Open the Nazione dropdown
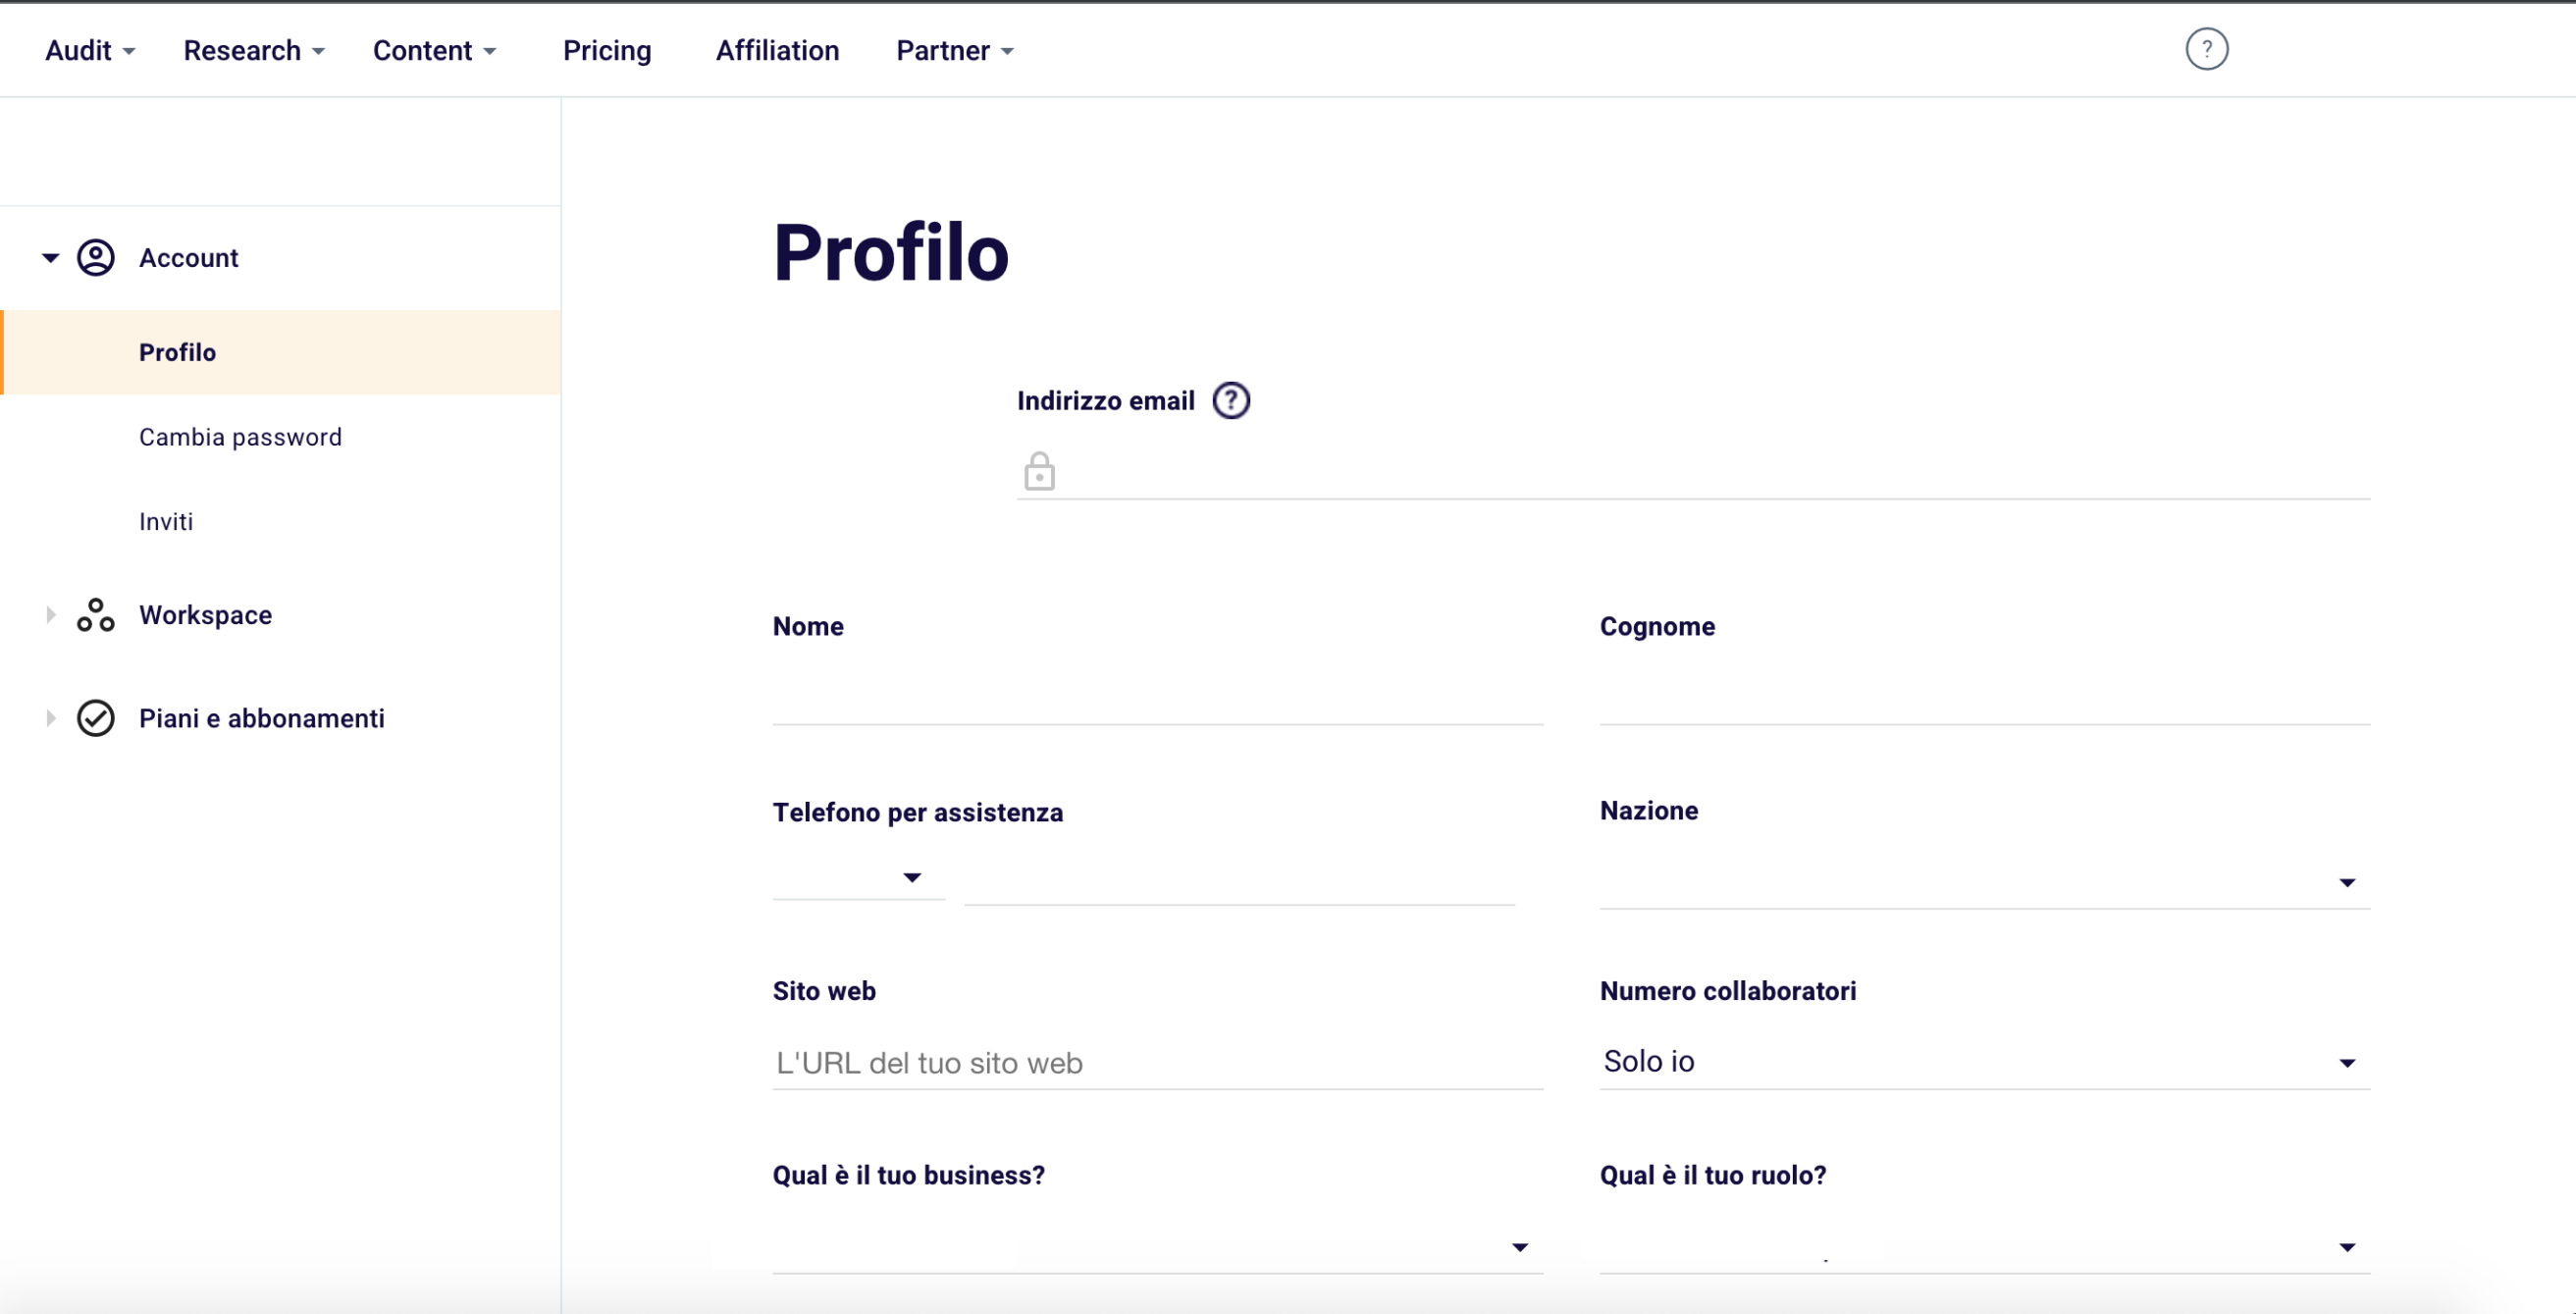 click(1984, 881)
